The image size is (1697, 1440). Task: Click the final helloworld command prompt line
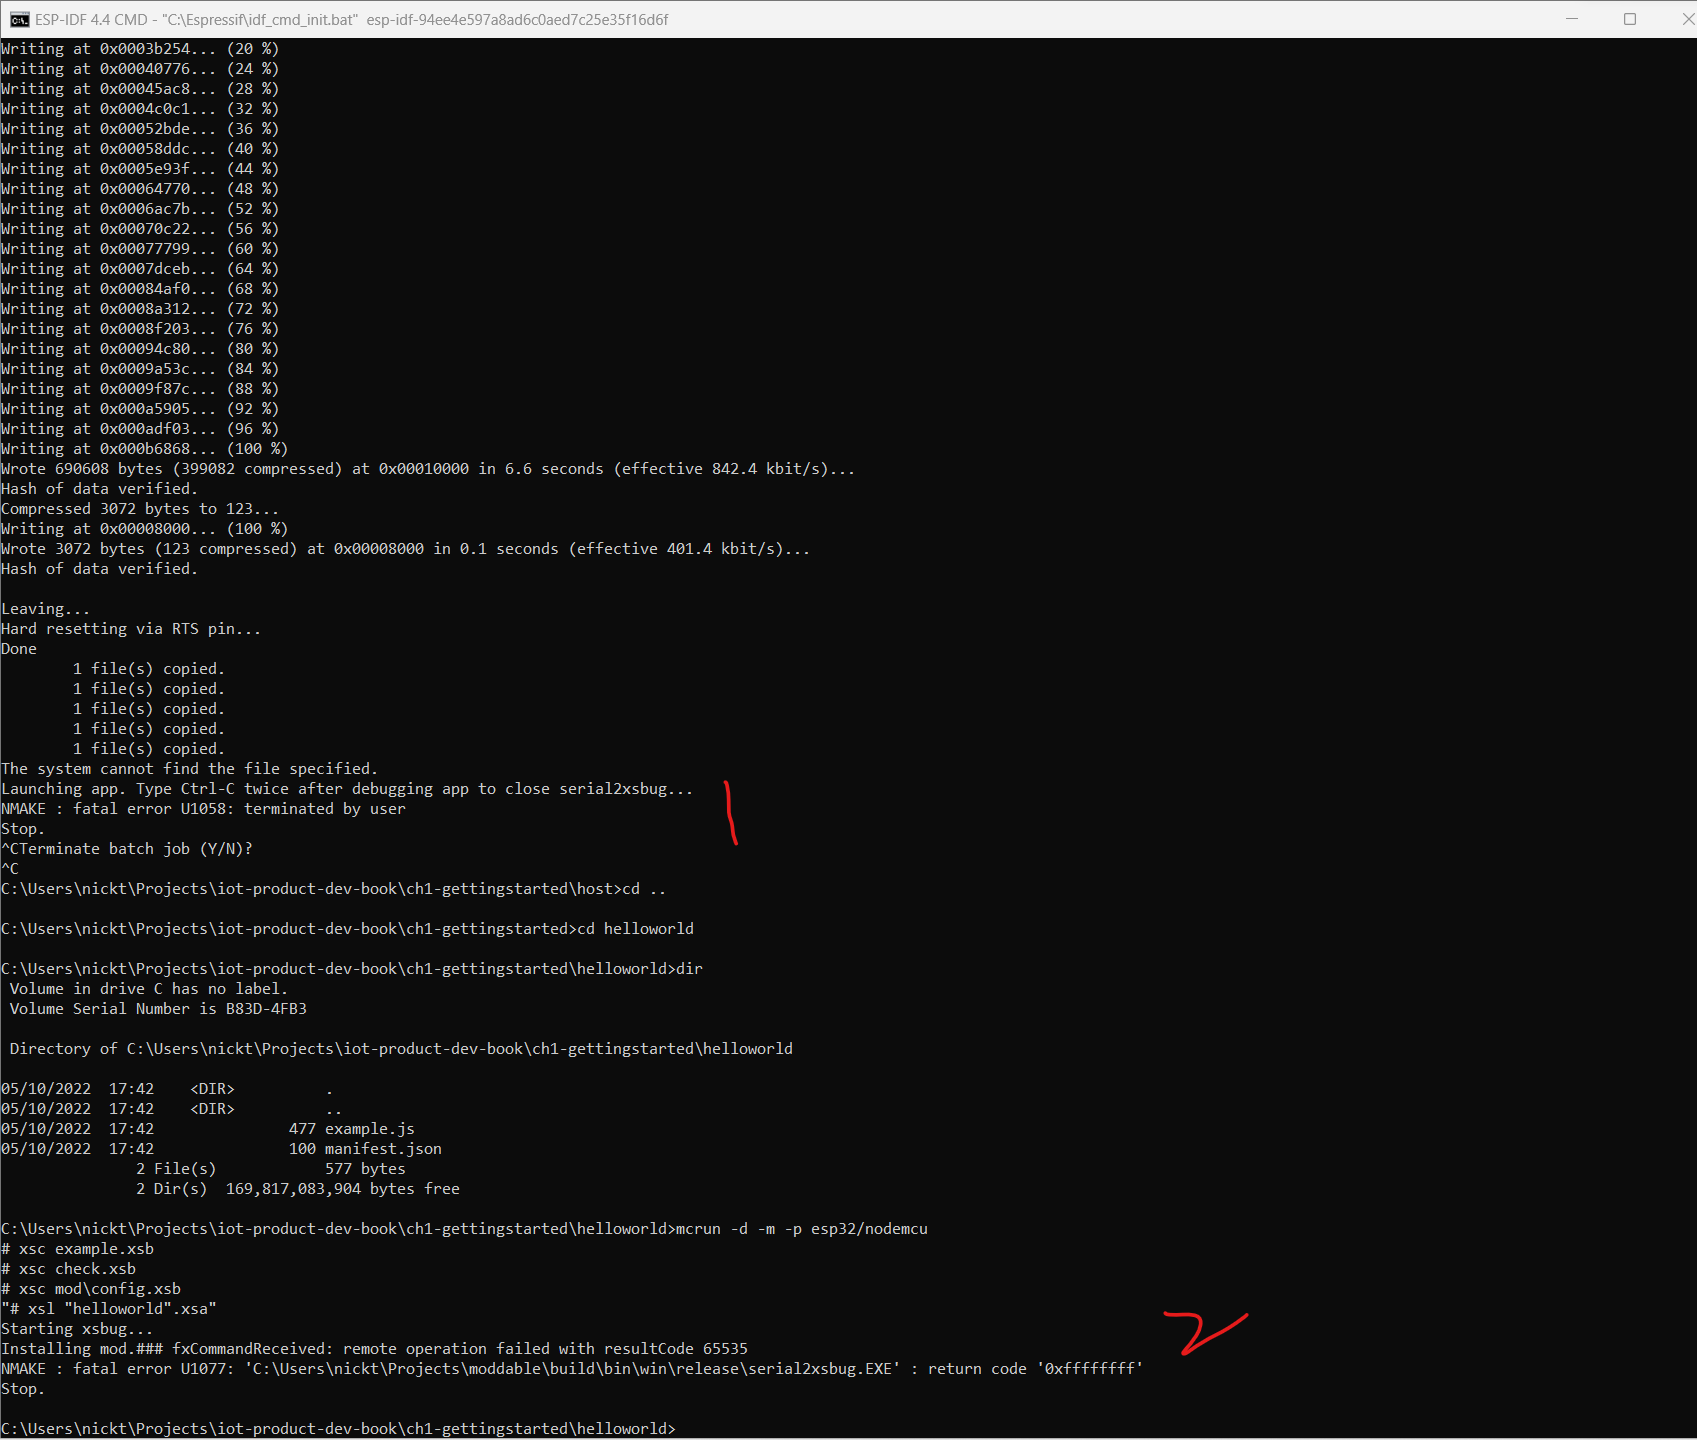pos(340,1428)
